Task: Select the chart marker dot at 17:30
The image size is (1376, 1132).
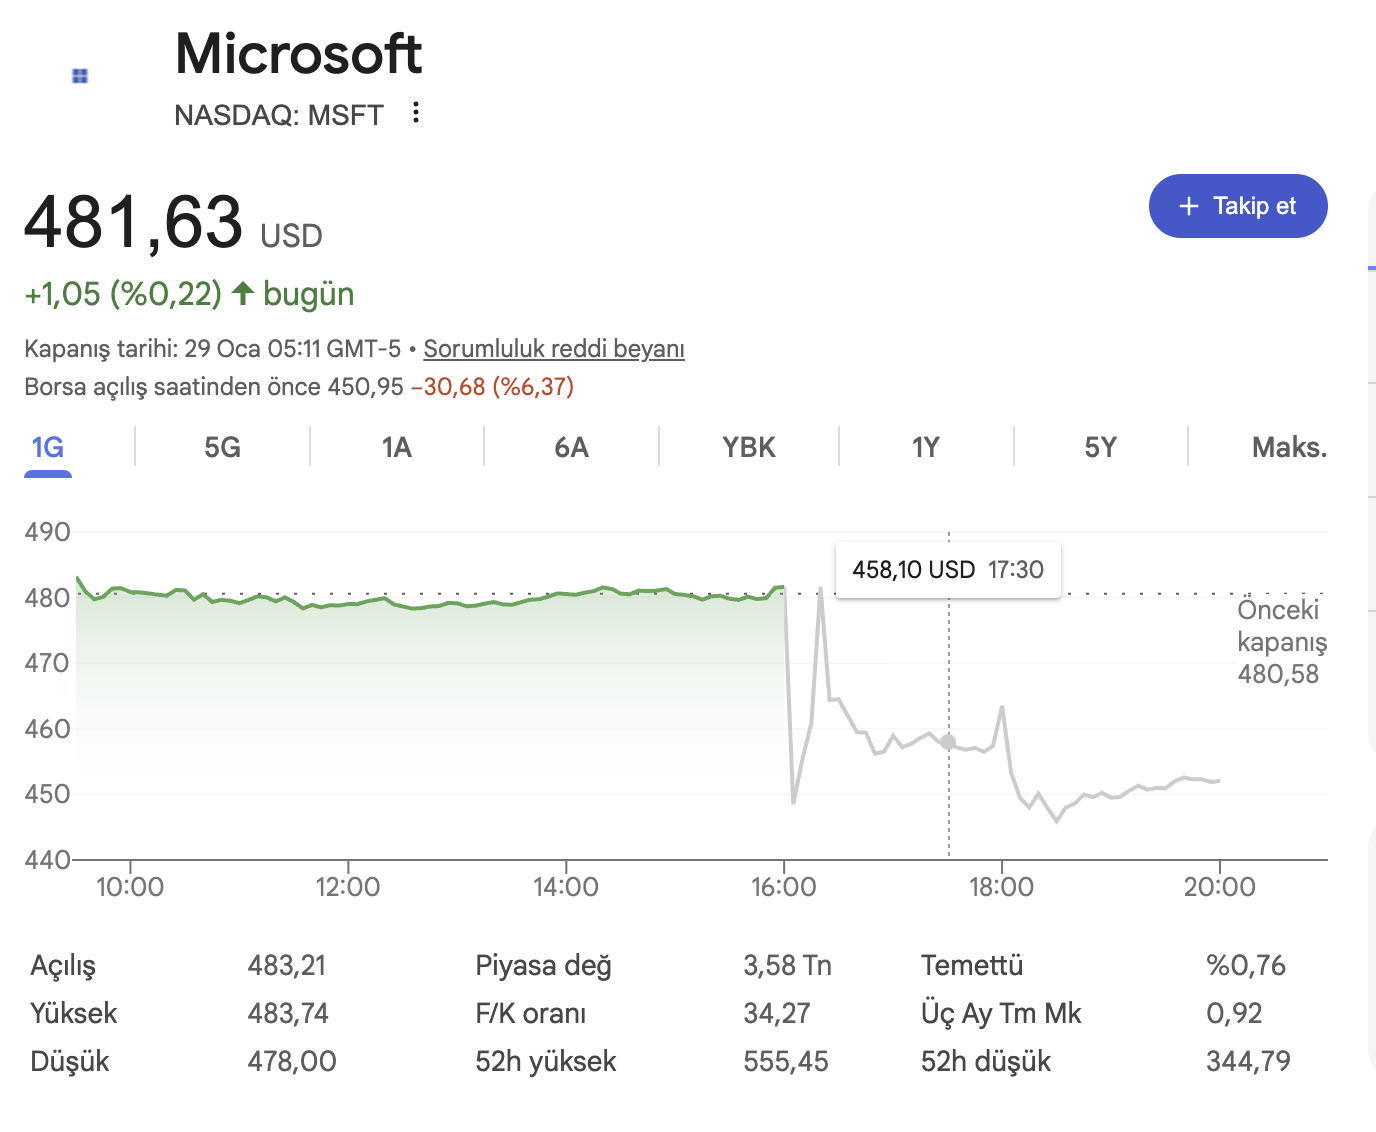Action: (x=947, y=742)
